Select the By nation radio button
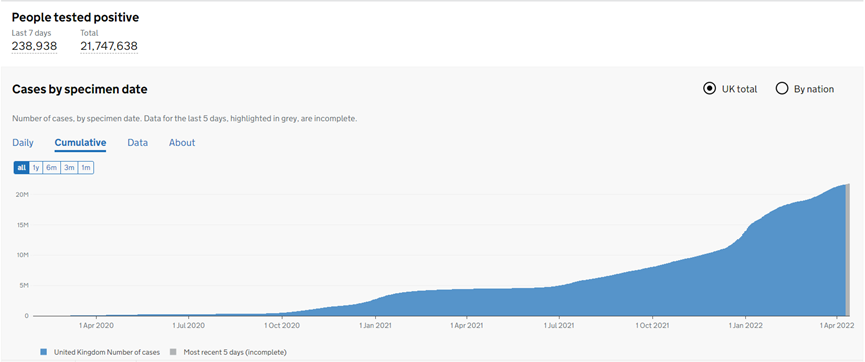865x362 pixels. (782, 89)
